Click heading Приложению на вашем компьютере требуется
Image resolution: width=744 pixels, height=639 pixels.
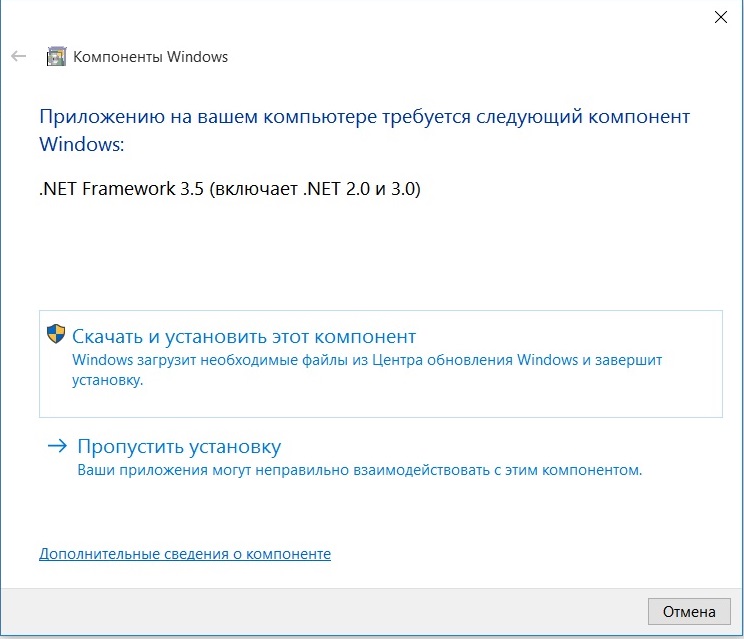364,130
